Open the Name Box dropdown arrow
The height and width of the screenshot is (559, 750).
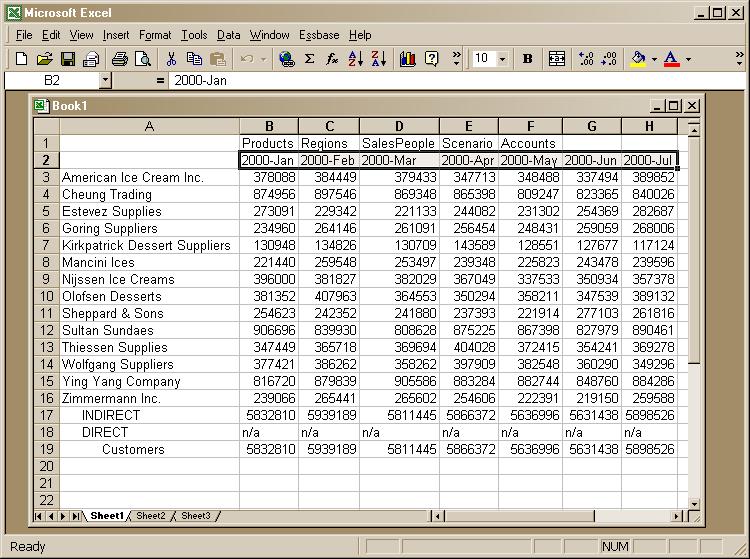tap(105, 81)
